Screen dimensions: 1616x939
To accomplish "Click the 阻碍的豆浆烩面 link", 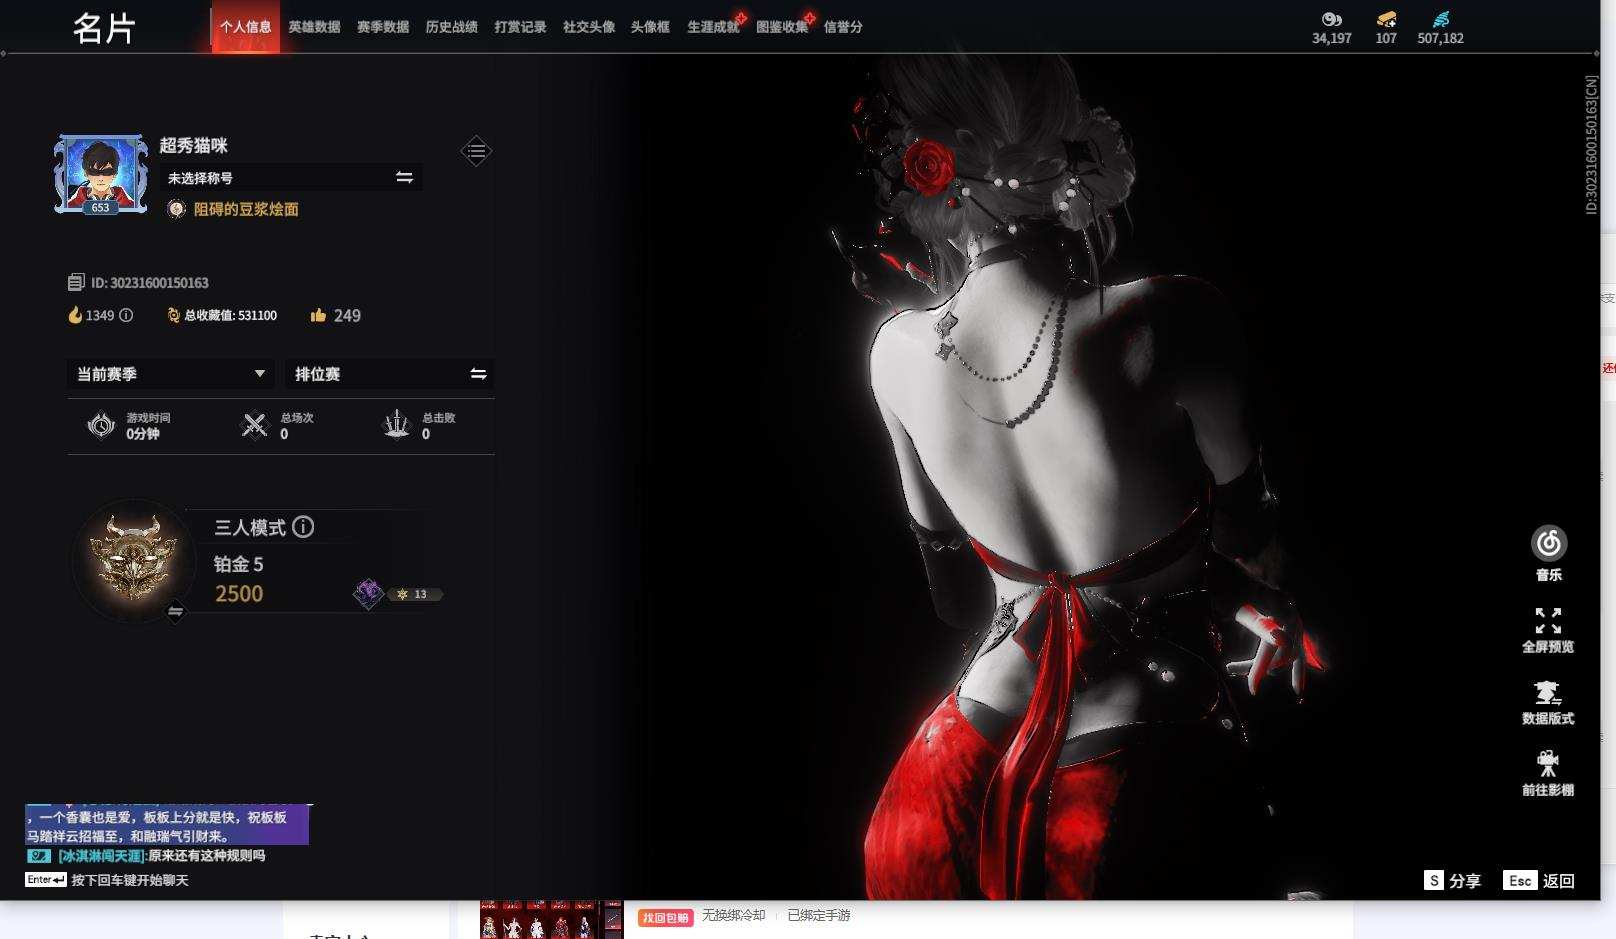I will point(246,209).
